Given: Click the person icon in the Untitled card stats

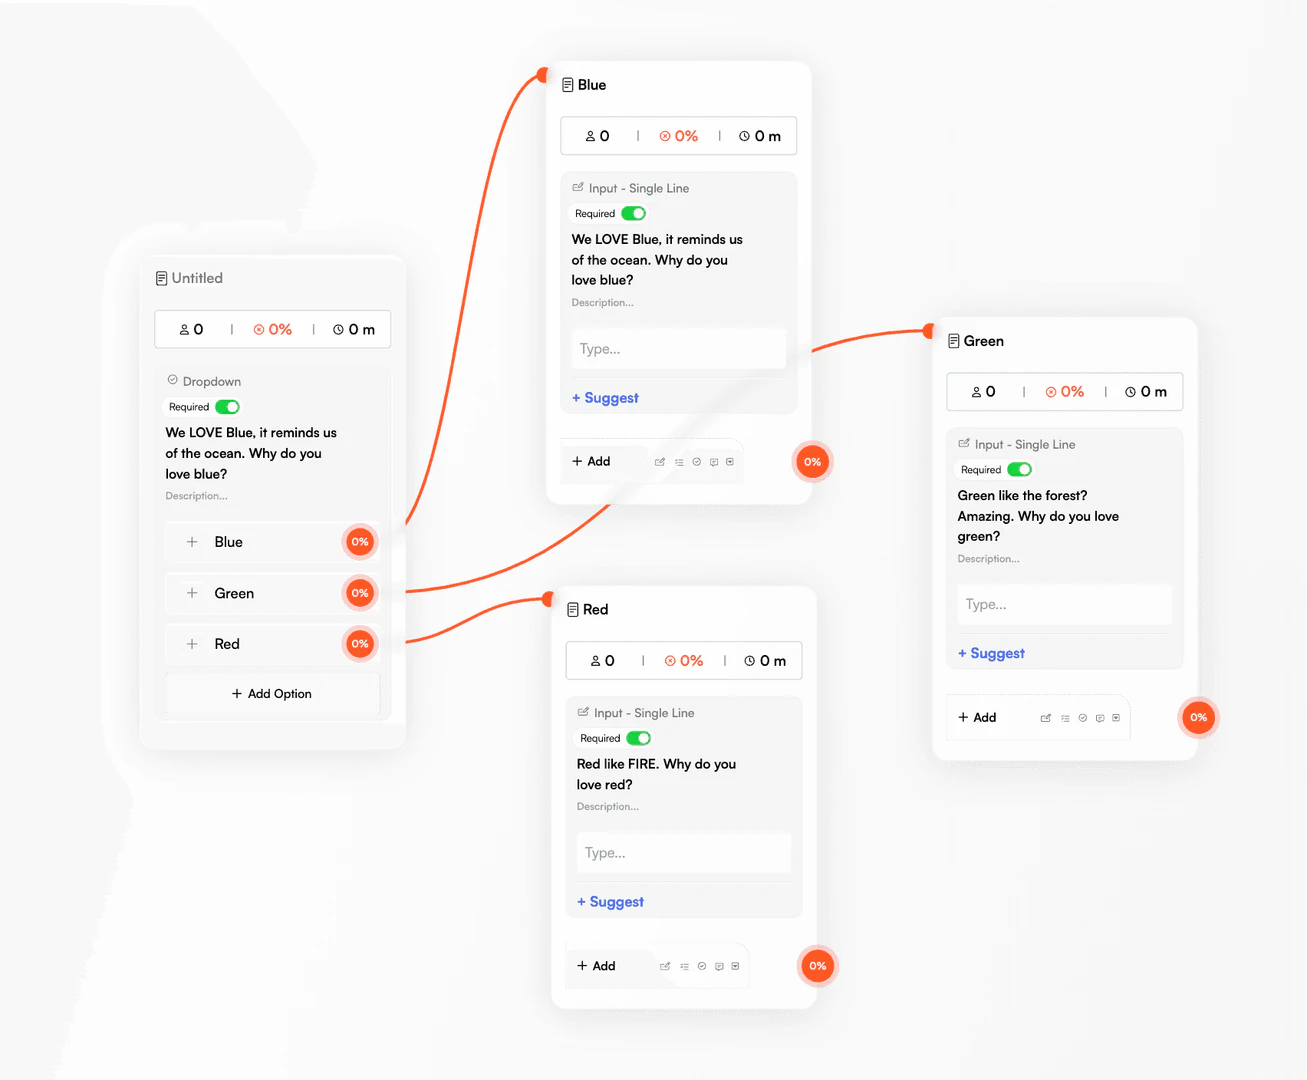Looking at the screenshot, I should point(186,329).
